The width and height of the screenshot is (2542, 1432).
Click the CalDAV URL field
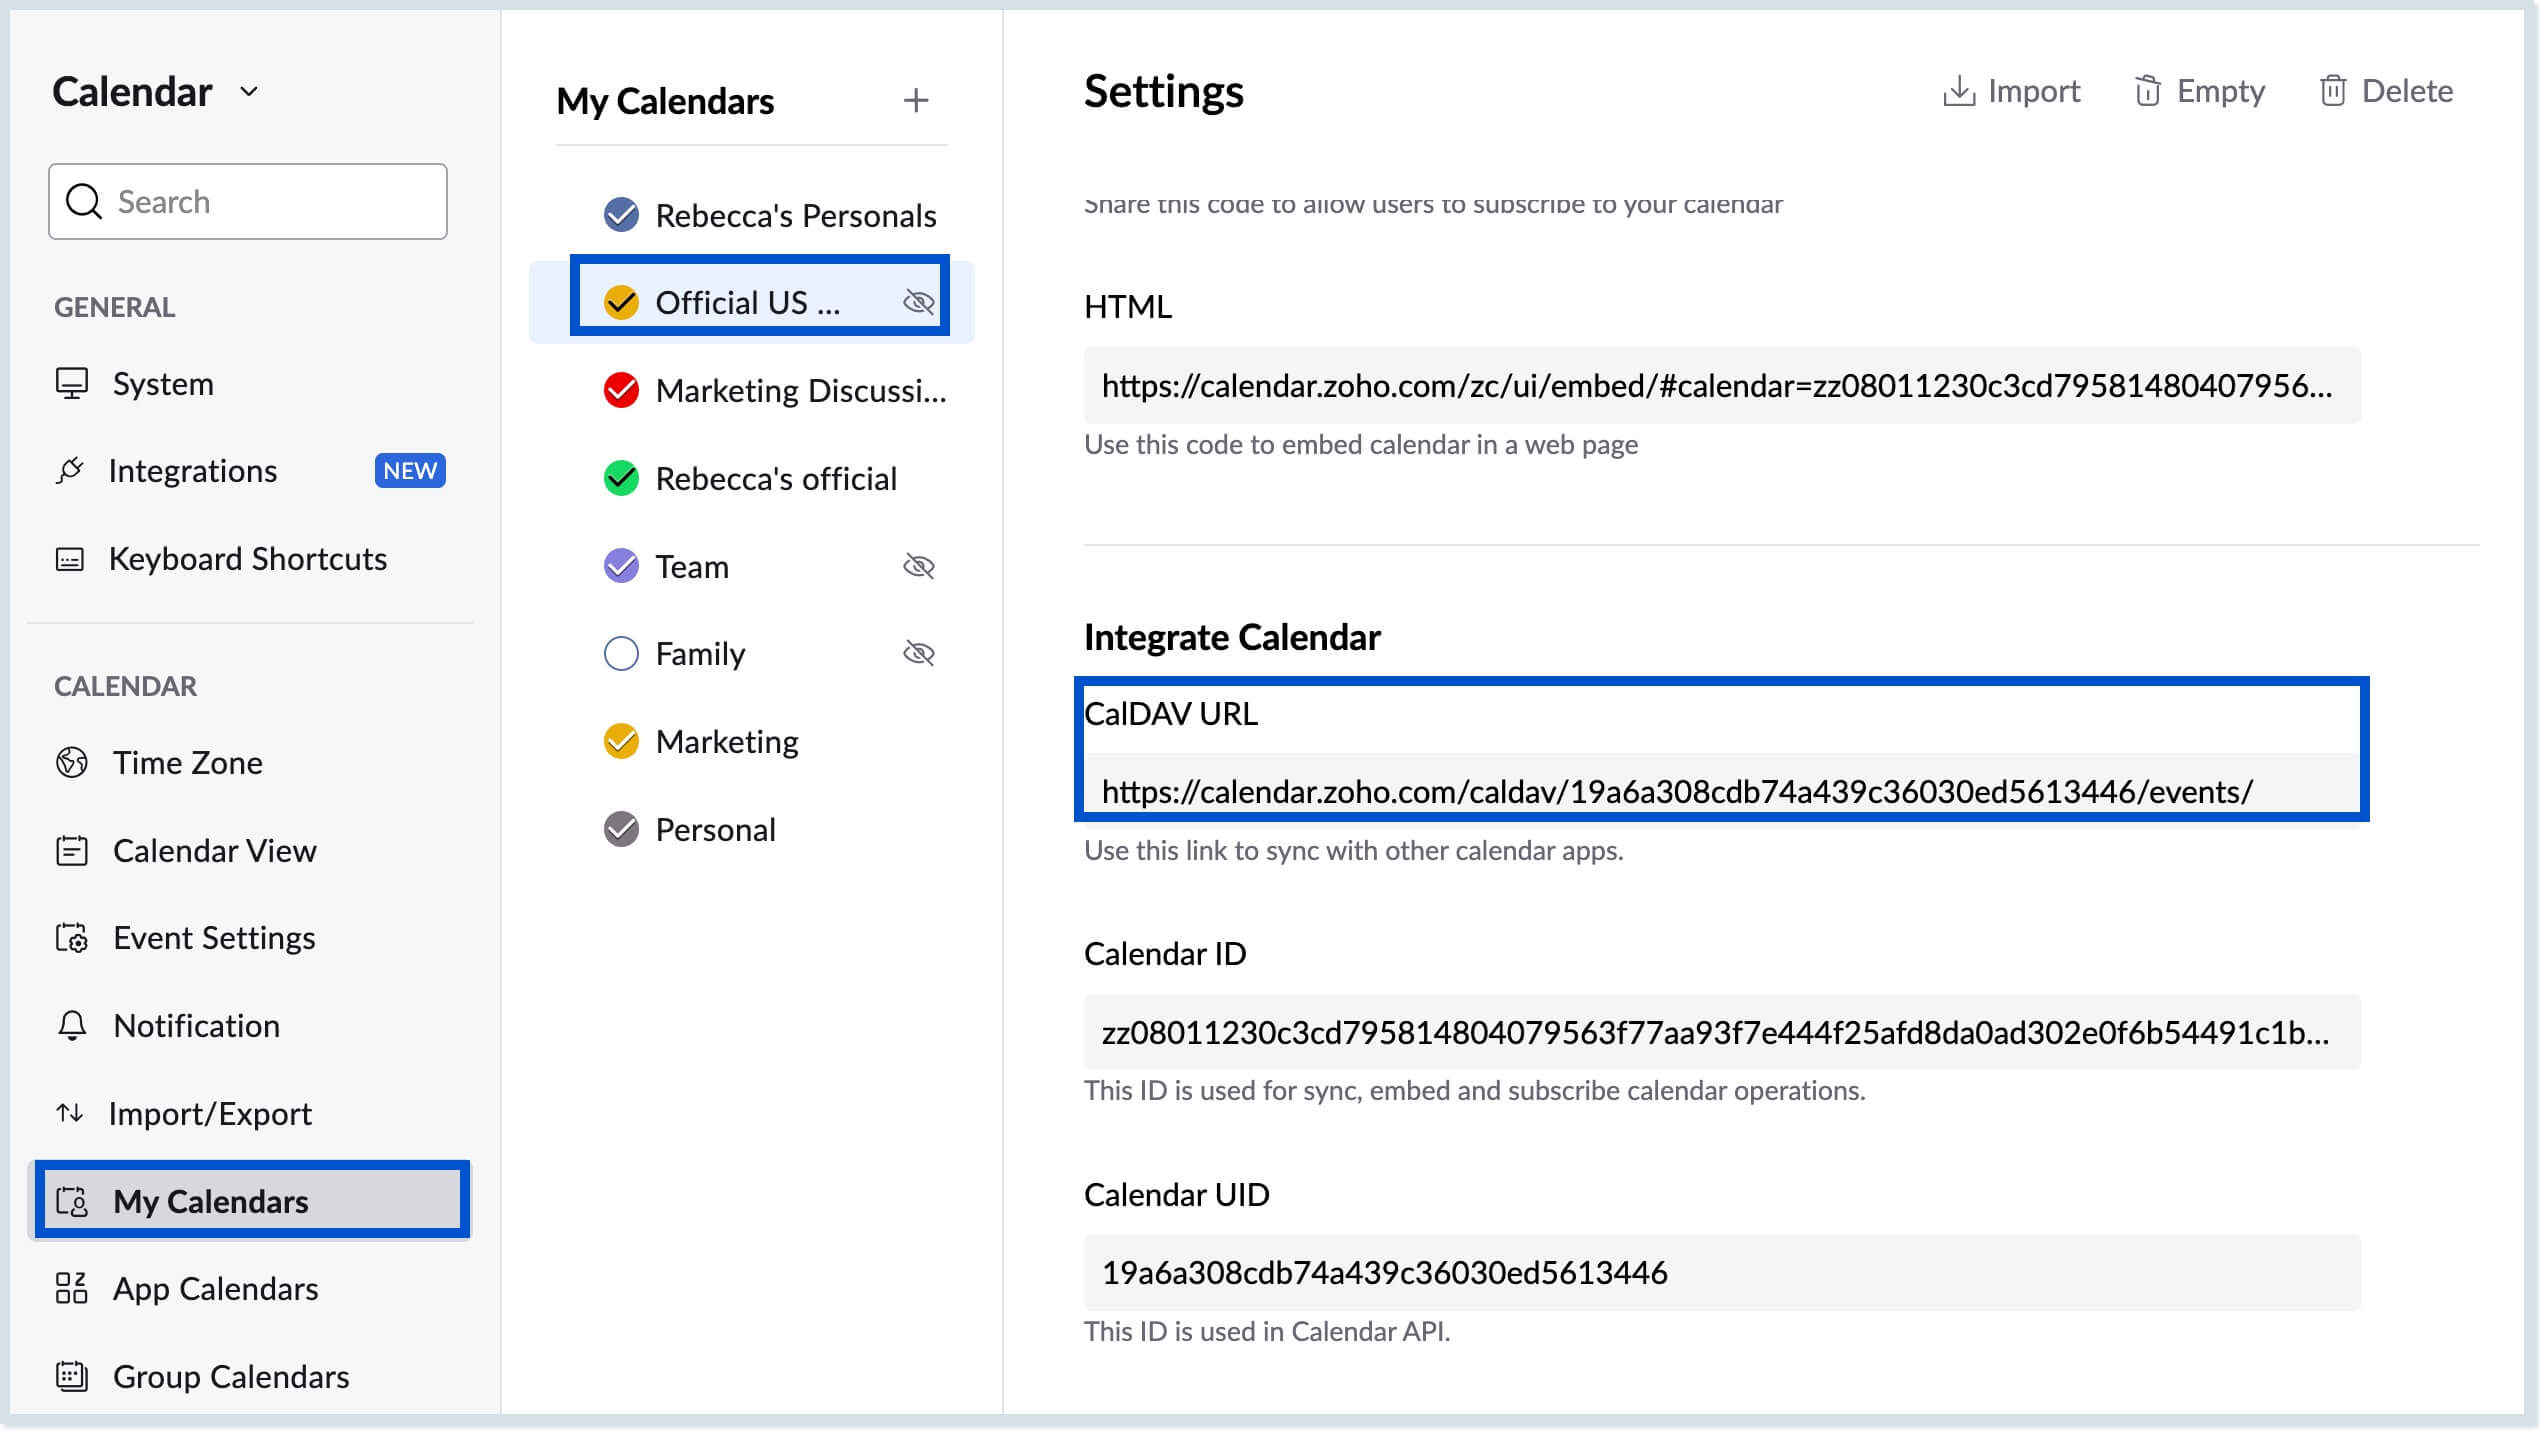coord(1676,792)
